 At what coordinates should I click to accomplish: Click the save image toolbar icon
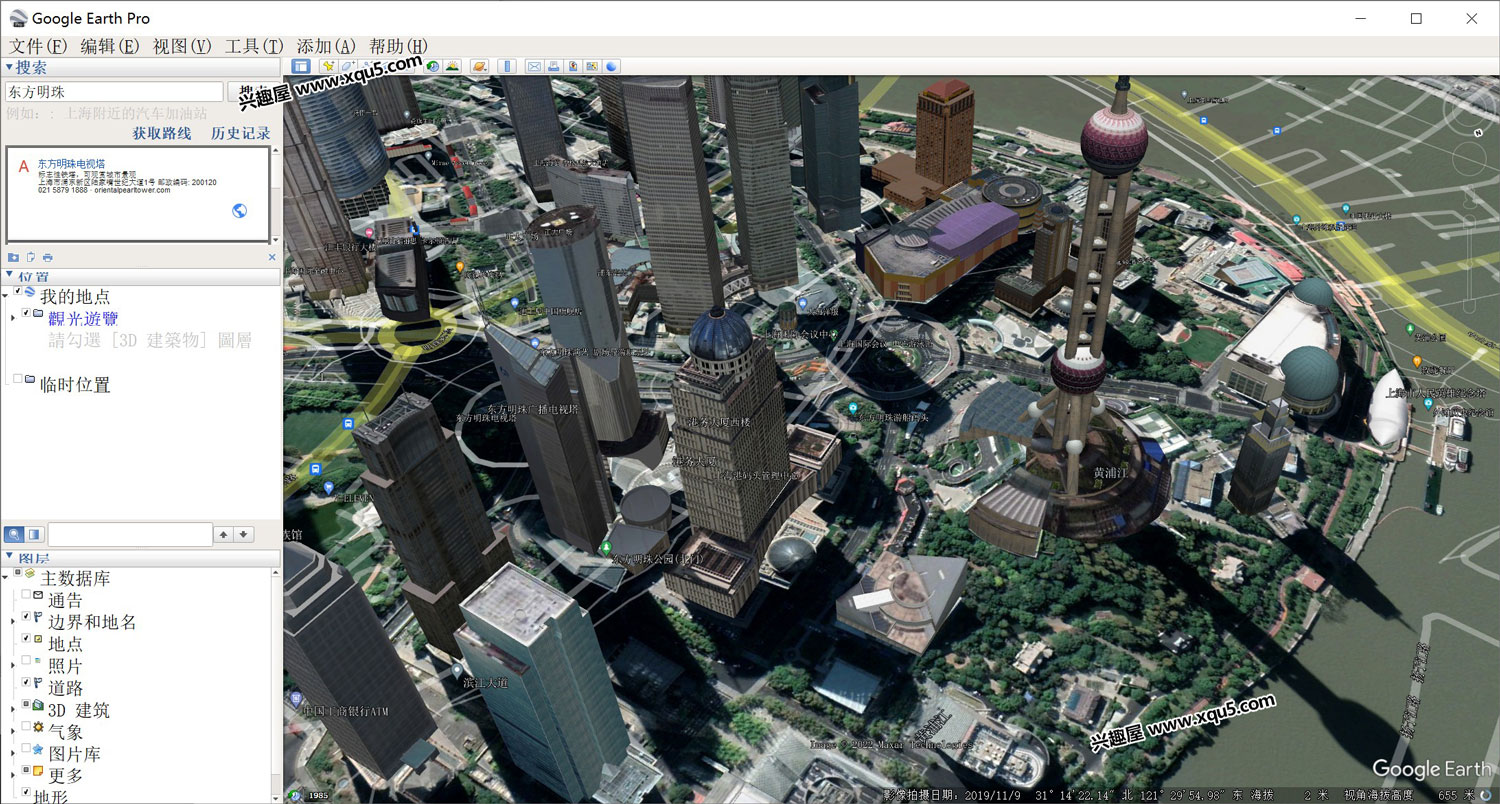(x=573, y=66)
